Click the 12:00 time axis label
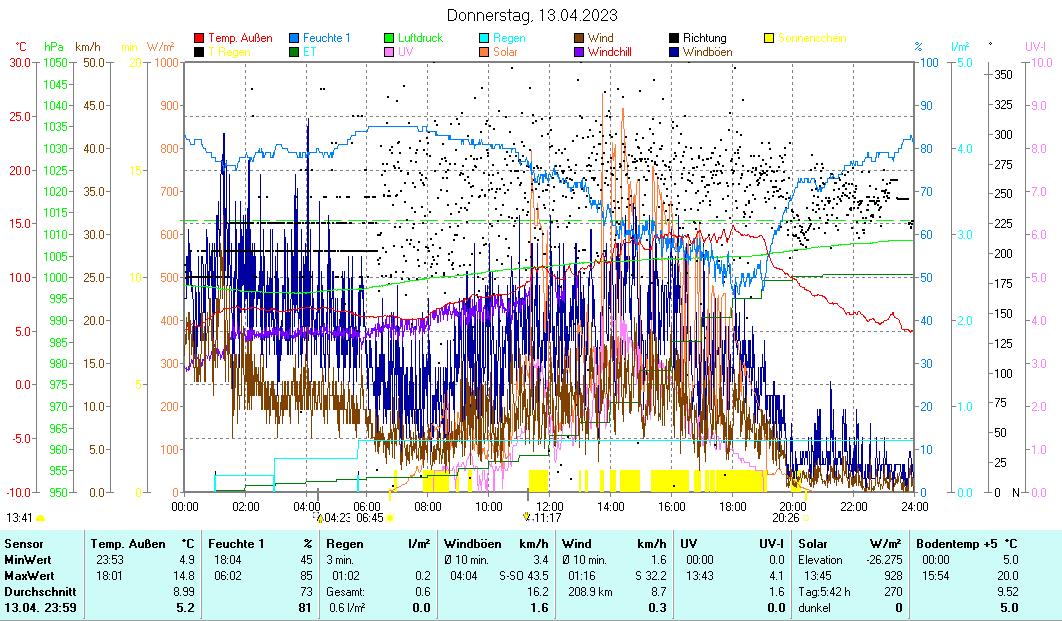This screenshot has height=621, width=1062. tap(550, 506)
